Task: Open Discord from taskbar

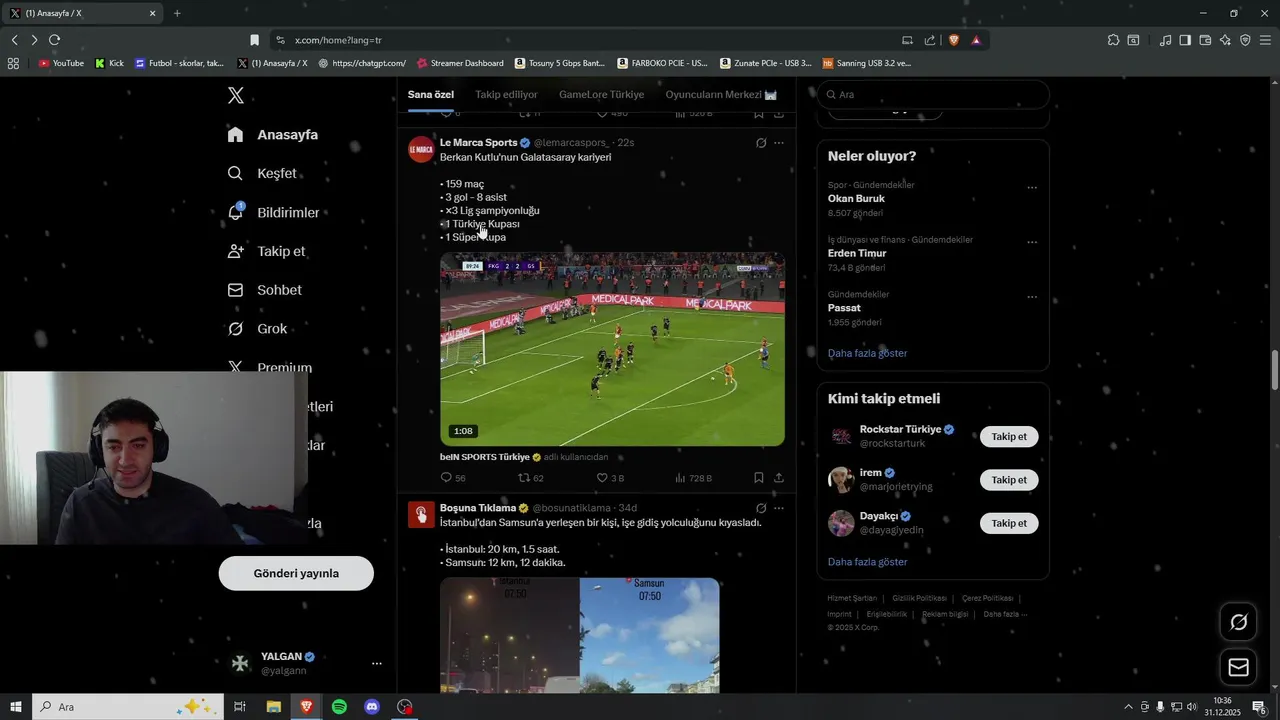Action: pyautogui.click(x=372, y=707)
